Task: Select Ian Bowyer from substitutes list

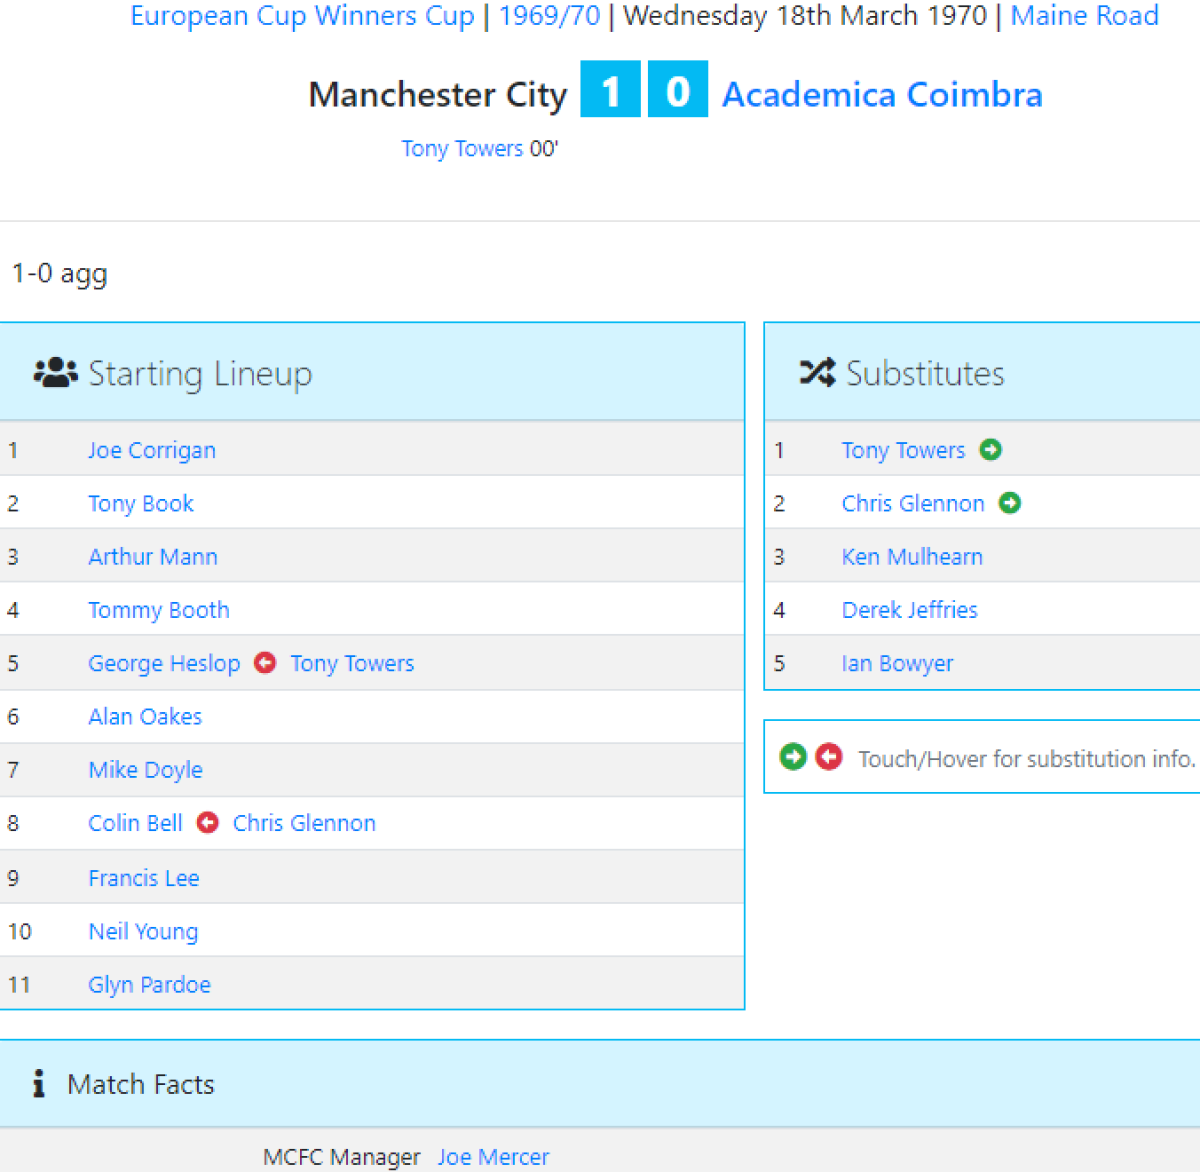Action: 897,663
